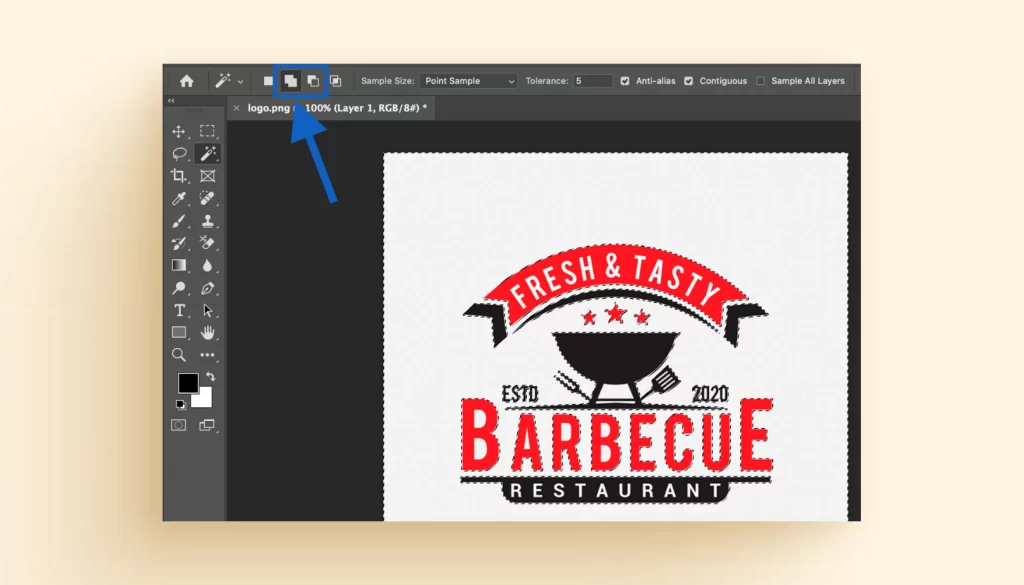1024x585 pixels.
Task: Toggle Quick Mask mode
Action: [178, 425]
